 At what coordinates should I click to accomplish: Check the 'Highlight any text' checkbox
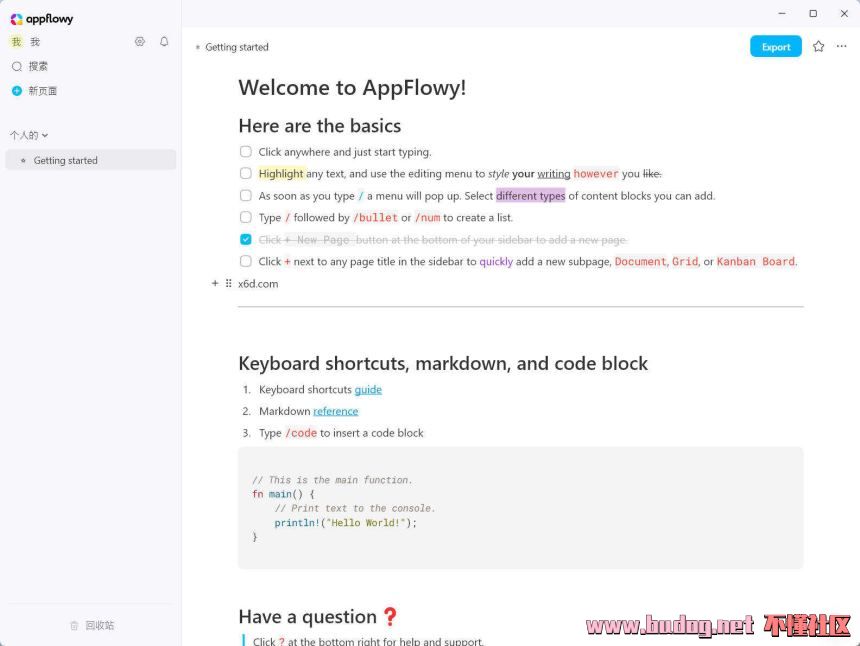point(246,173)
